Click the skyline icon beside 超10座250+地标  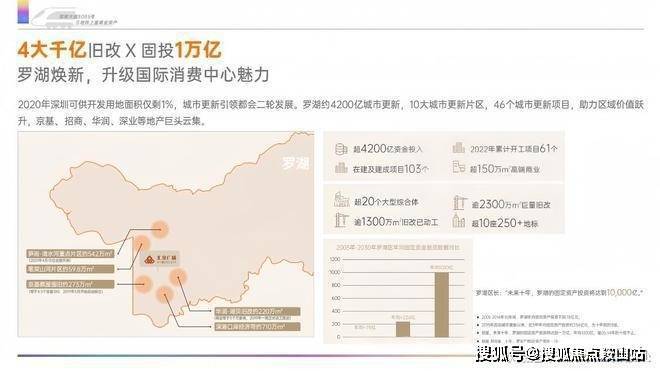tap(459, 221)
